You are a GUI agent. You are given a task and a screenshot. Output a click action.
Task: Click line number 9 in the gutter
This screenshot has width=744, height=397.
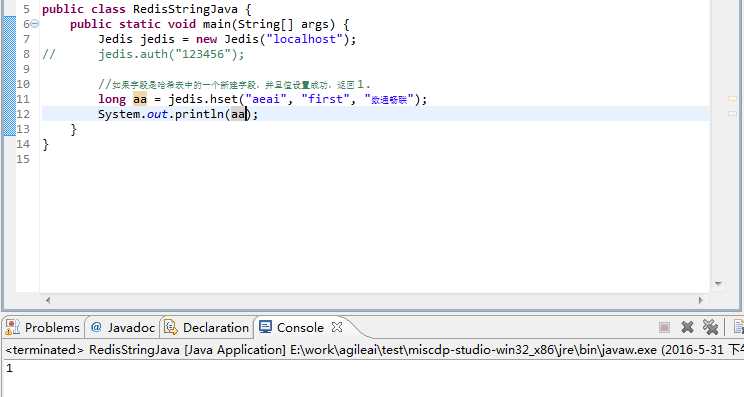[x=26, y=69]
